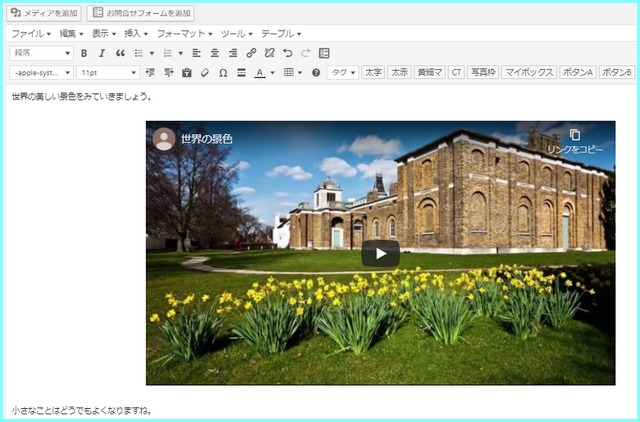Screen dimensions: 640x422
Task: Play the embedded 世界の景色 video
Action: pyautogui.click(x=380, y=253)
